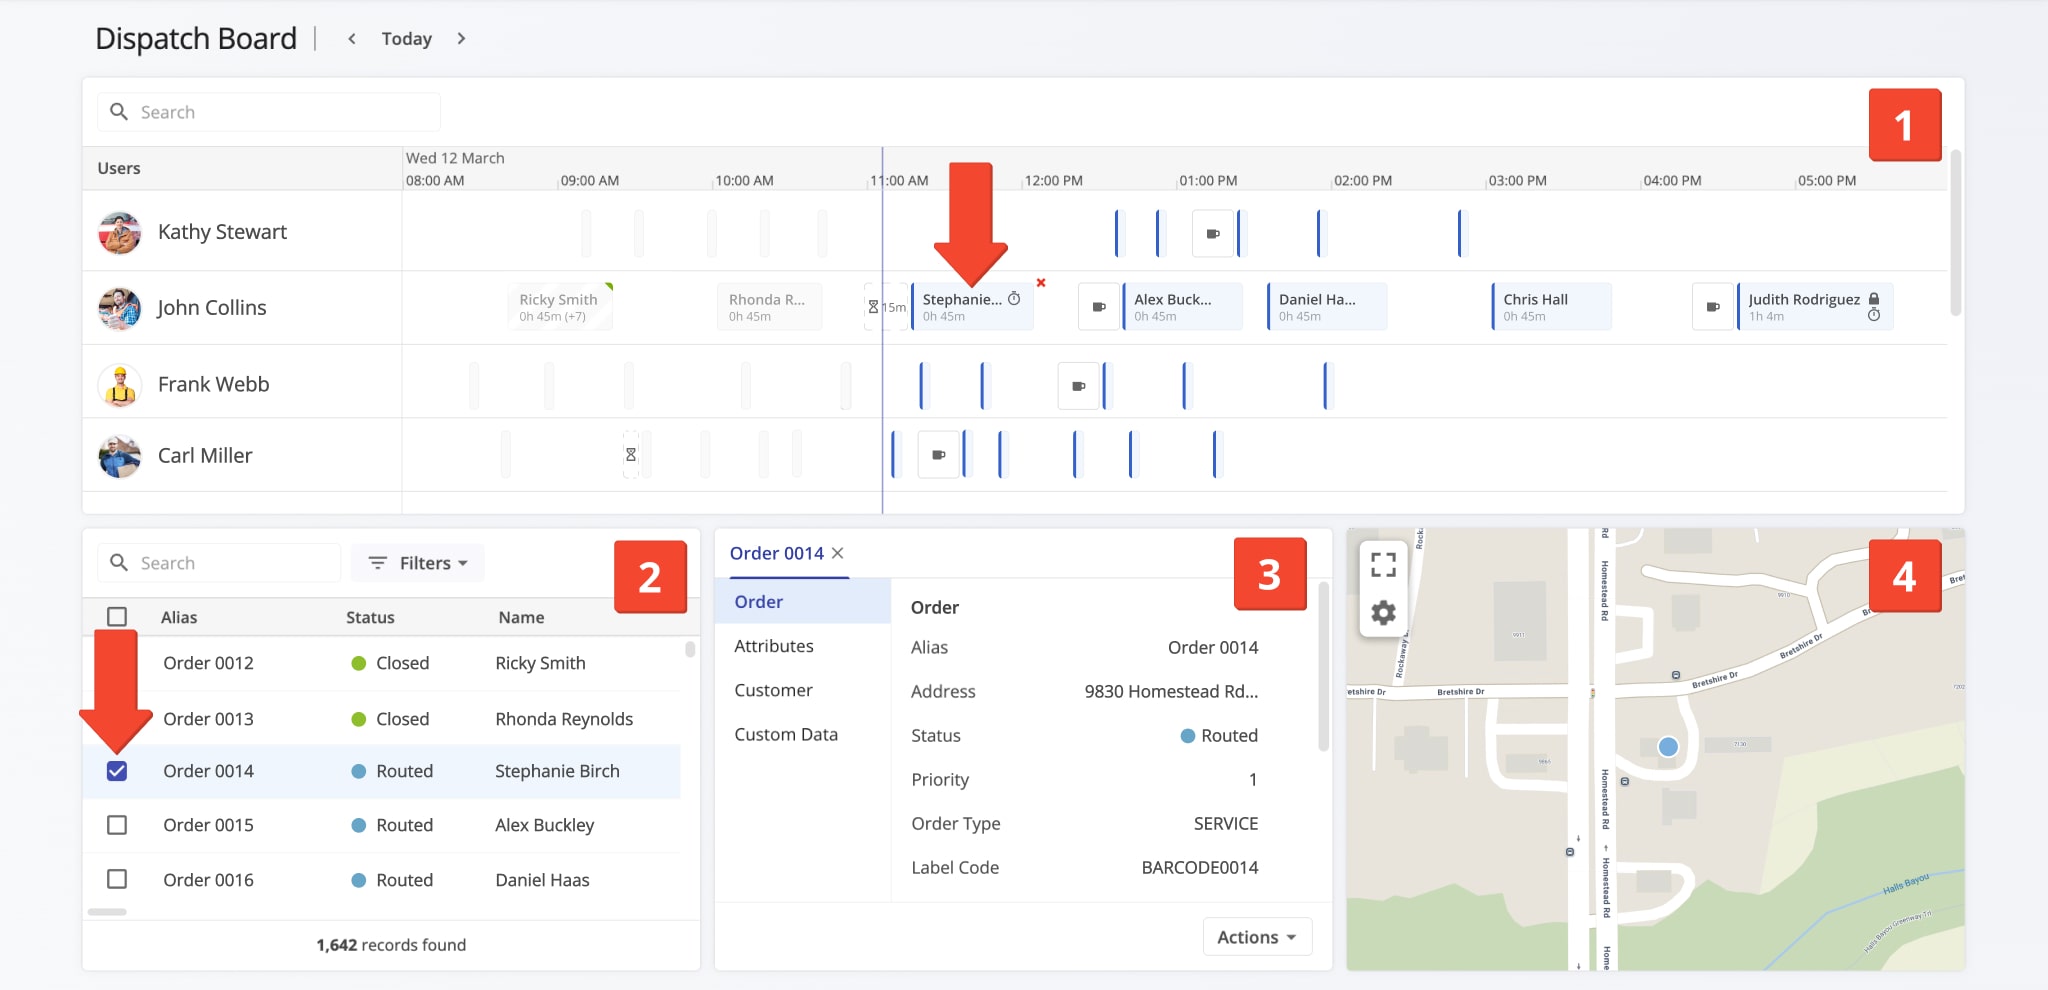Click the Name column header
This screenshot has height=990, width=2048.
(x=521, y=617)
